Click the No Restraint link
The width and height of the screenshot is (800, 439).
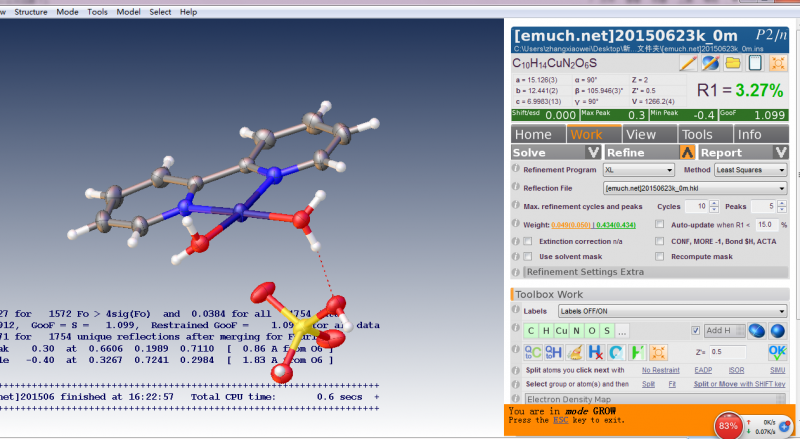coord(661,370)
